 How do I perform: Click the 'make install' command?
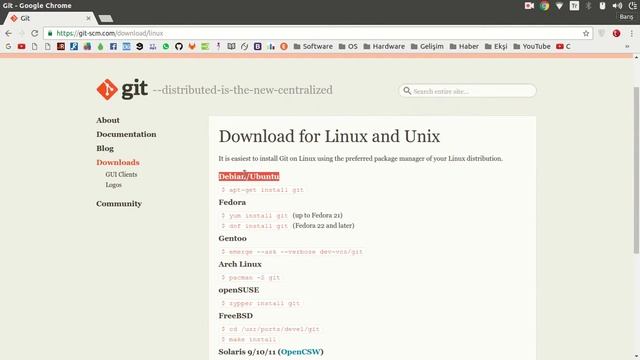pos(249,340)
